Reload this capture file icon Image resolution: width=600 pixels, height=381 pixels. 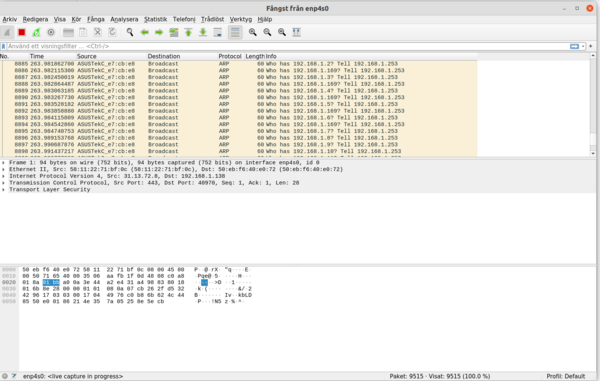(x=112, y=33)
